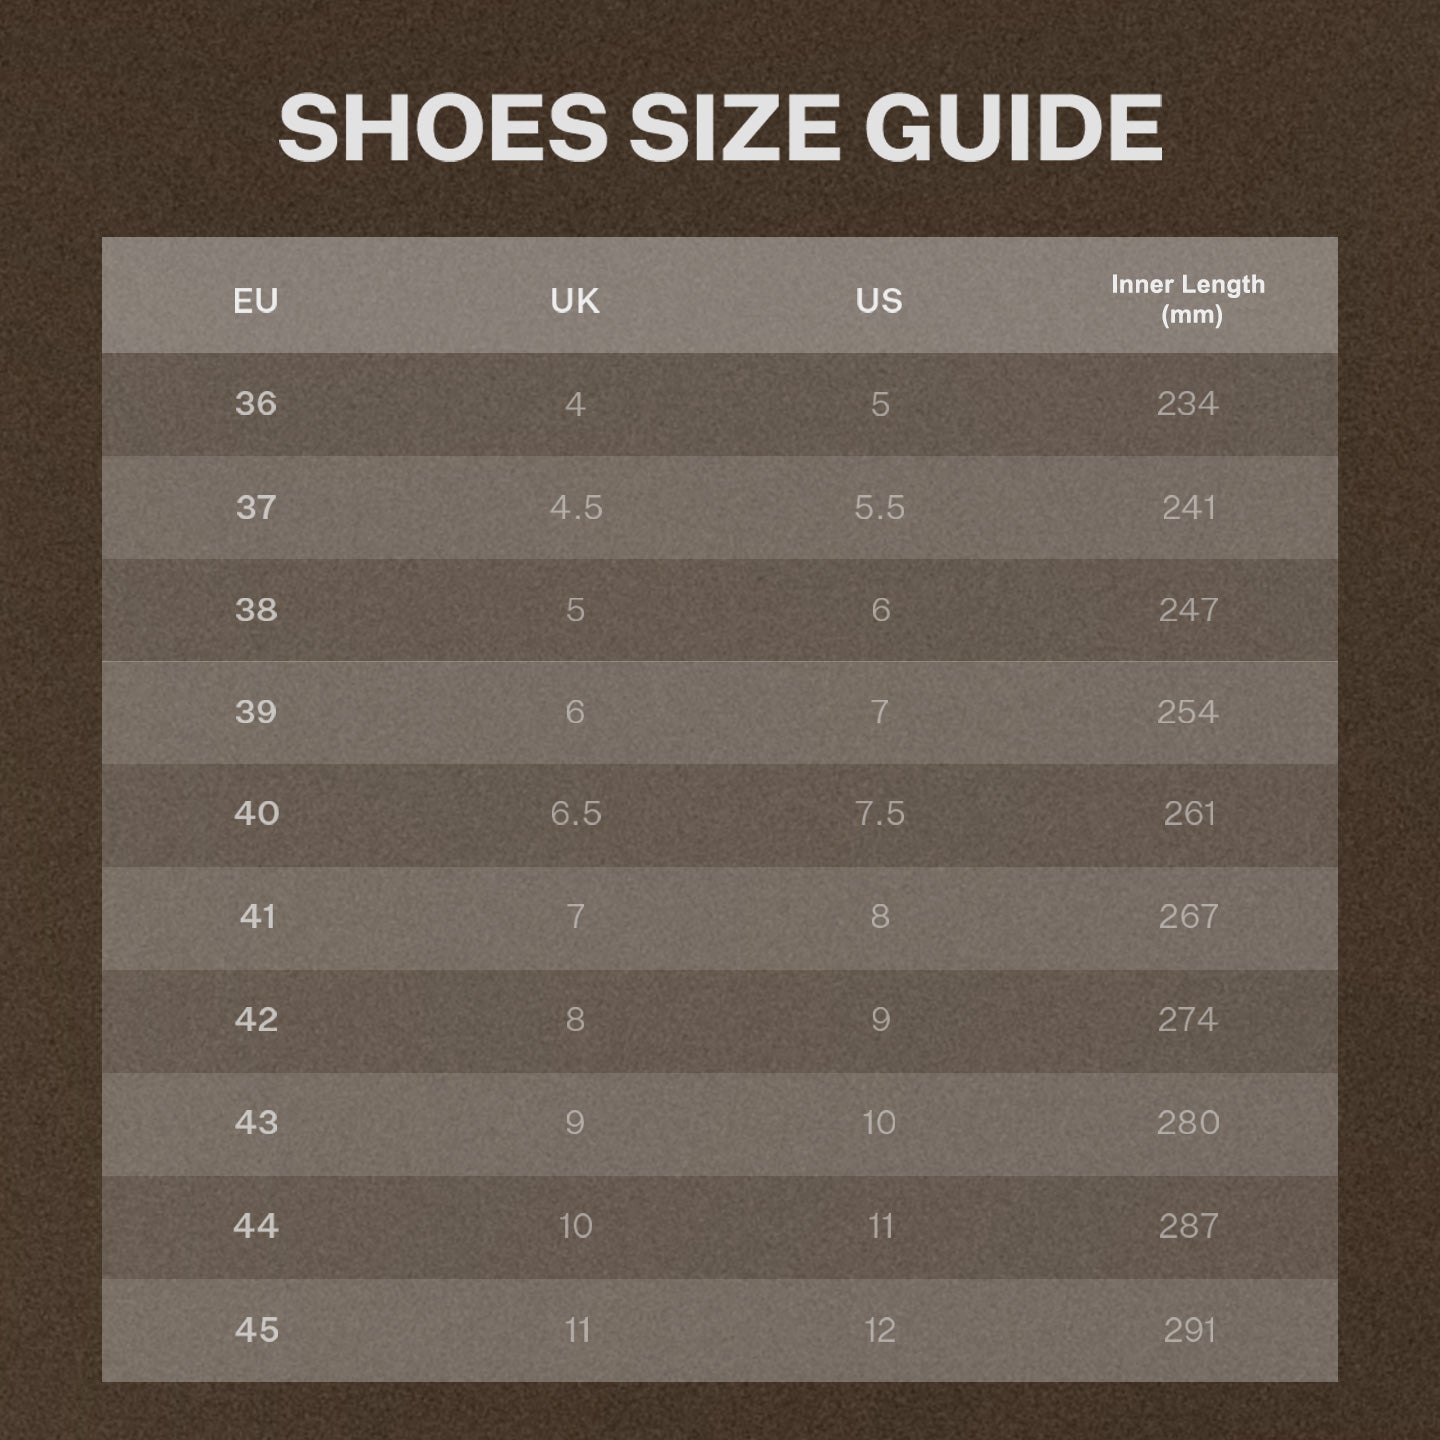Select EU size 36 cell
The height and width of the screenshot is (1440, 1440).
point(256,404)
